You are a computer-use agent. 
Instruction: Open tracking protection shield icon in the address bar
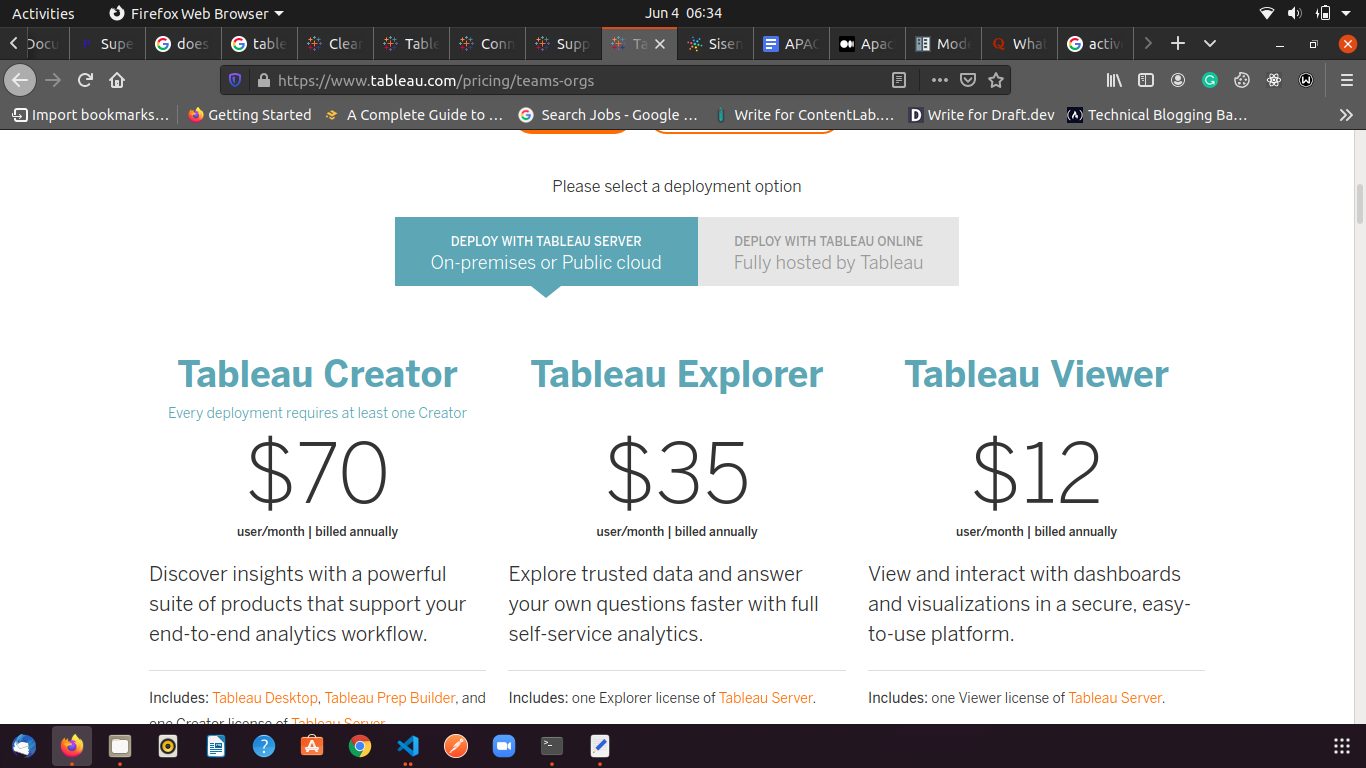pyautogui.click(x=235, y=80)
